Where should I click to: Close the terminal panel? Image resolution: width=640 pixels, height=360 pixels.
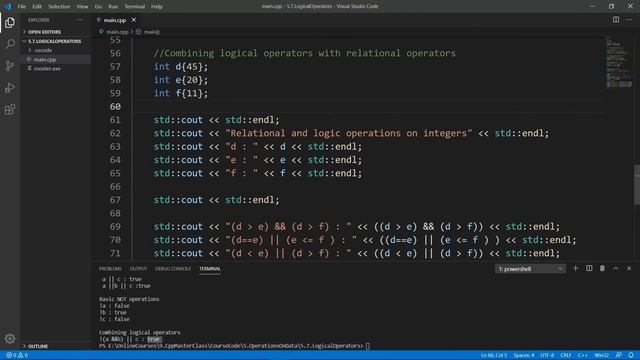pyautogui.click(x=629, y=268)
